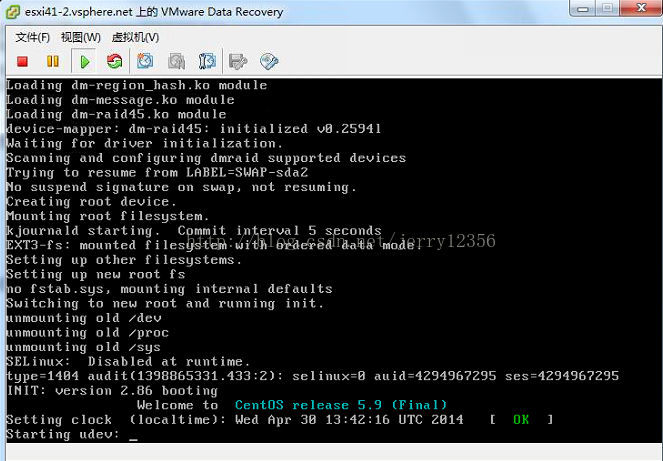Click the 'INIT: version 2.86 booting' line
663x461 pixels.
[x=112, y=390]
